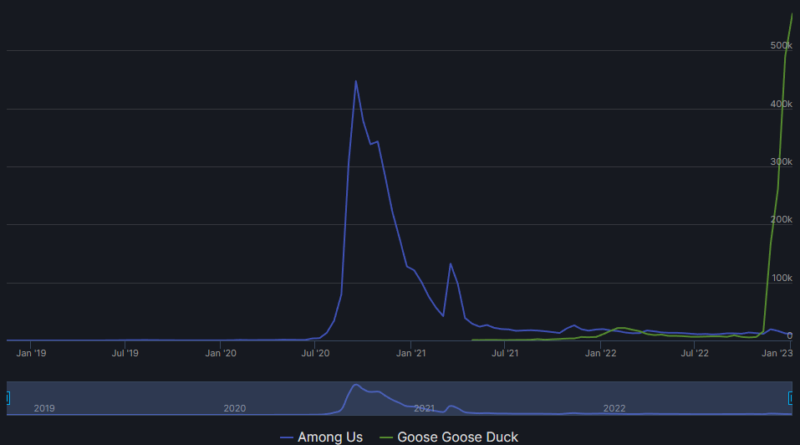Click the 100k y-axis label
The width and height of the screenshot is (800, 445).
point(781,277)
